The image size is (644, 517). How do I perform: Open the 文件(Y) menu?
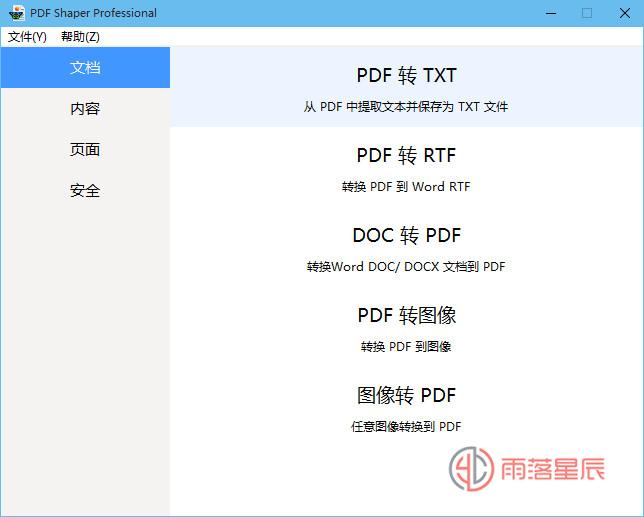pos(27,37)
